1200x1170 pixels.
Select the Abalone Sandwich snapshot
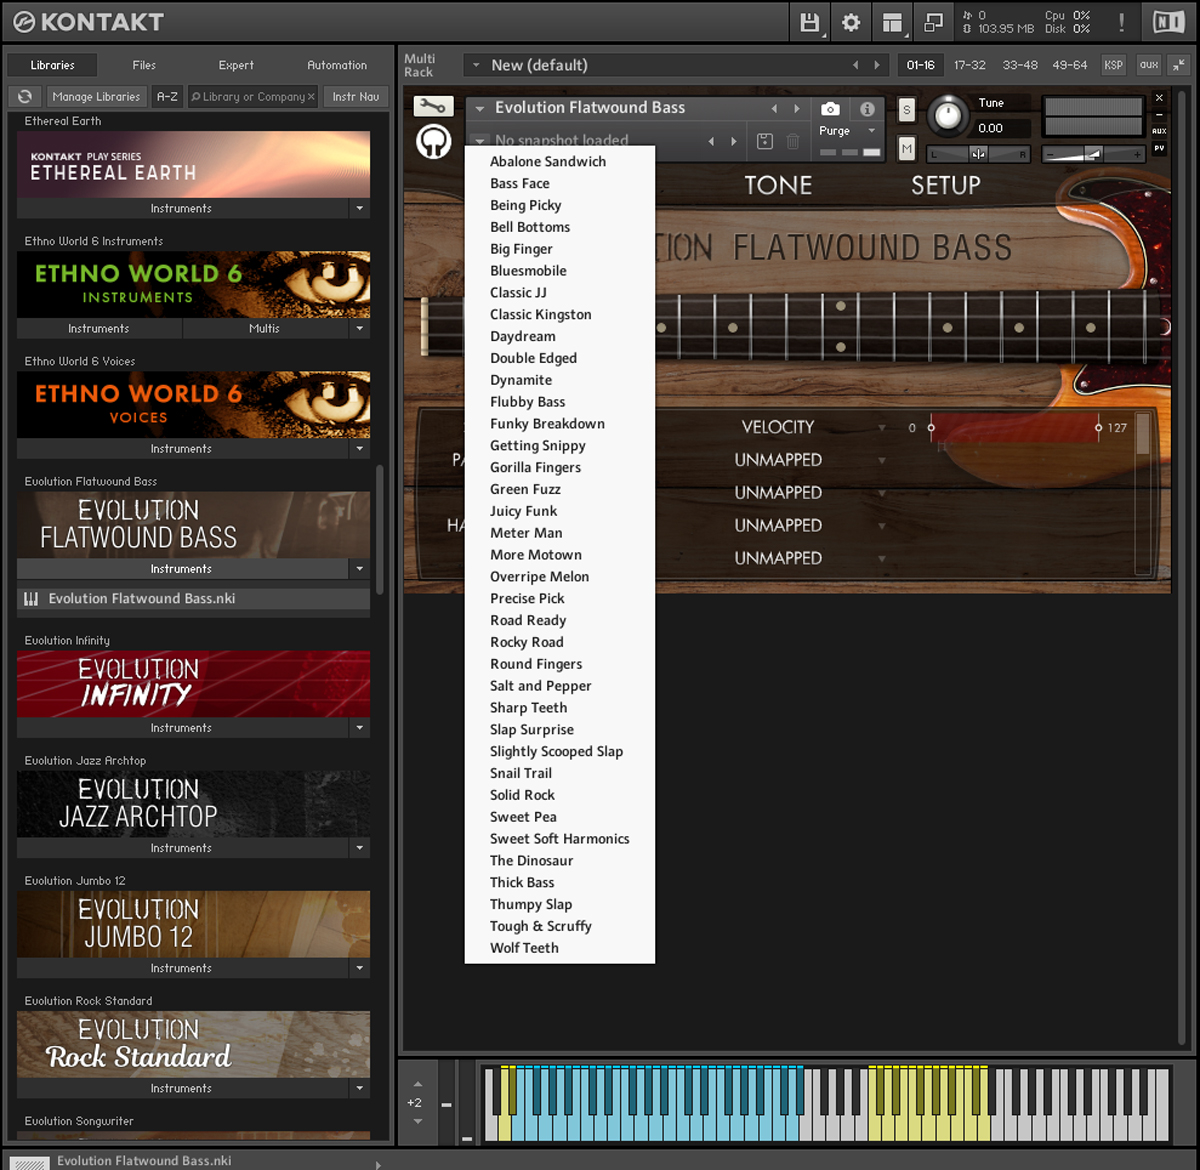(x=560, y=162)
